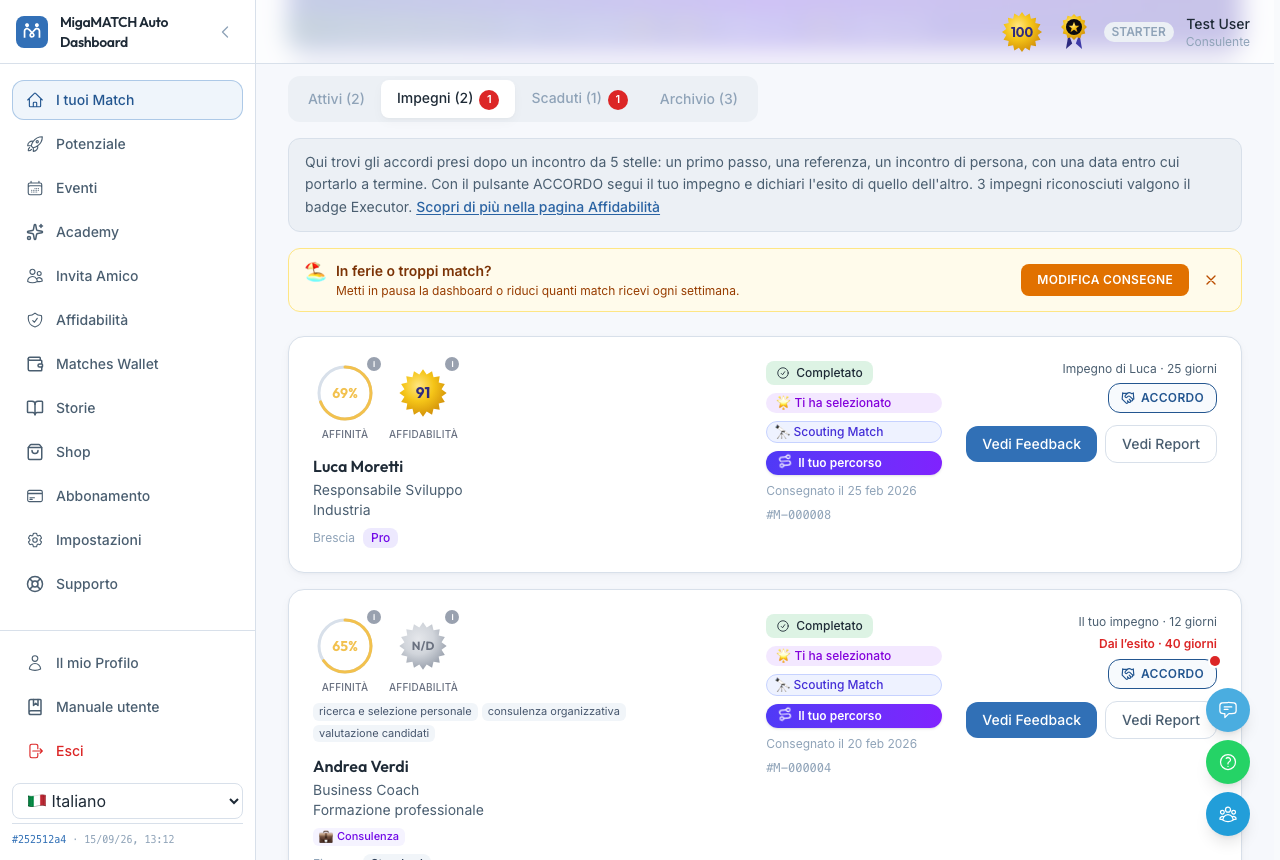Click the Potenziale rocket icon
The height and width of the screenshot is (860, 1280).
point(35,144)
